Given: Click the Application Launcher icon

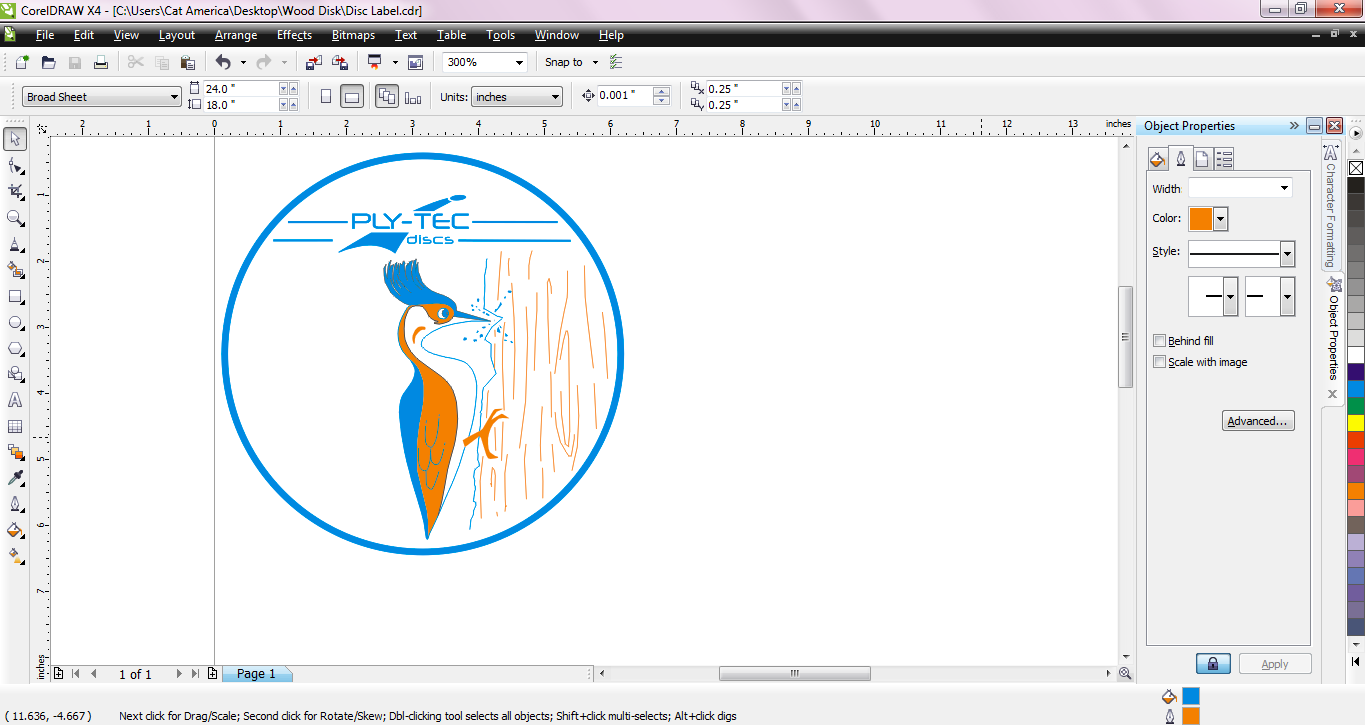Looking at the screenshot, I should click(375, 62).
